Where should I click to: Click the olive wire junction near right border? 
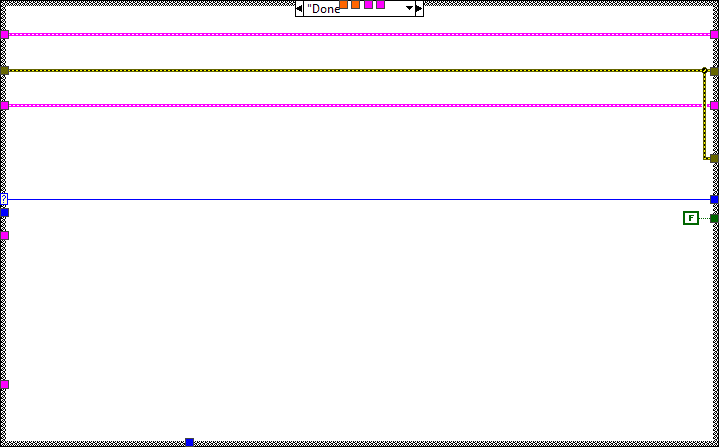click(705, 70)
